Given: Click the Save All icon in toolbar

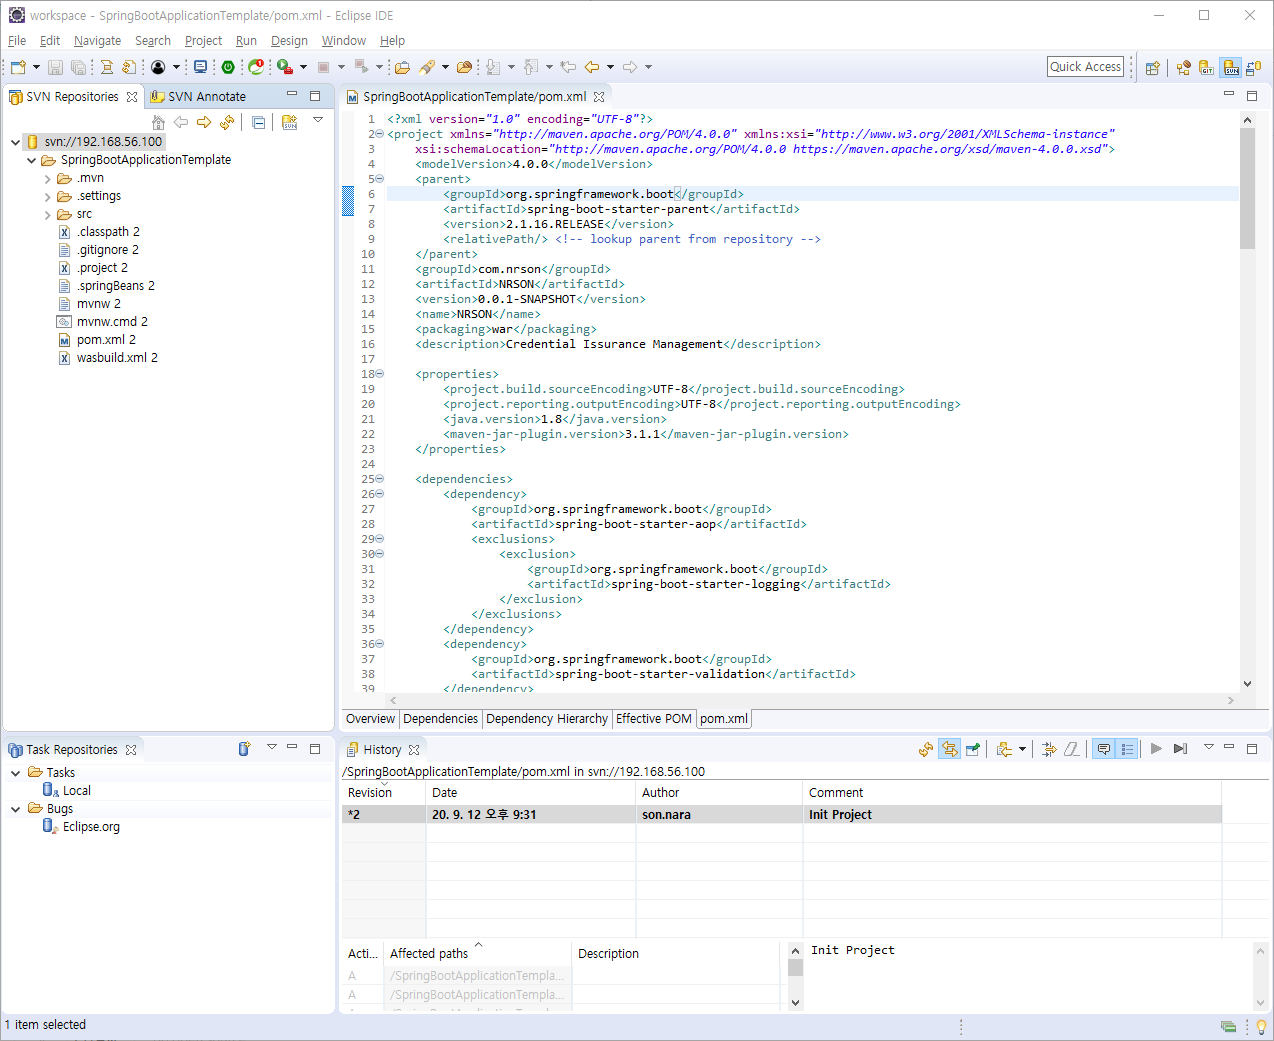Looking at the screenshot, I should point(78,67).
